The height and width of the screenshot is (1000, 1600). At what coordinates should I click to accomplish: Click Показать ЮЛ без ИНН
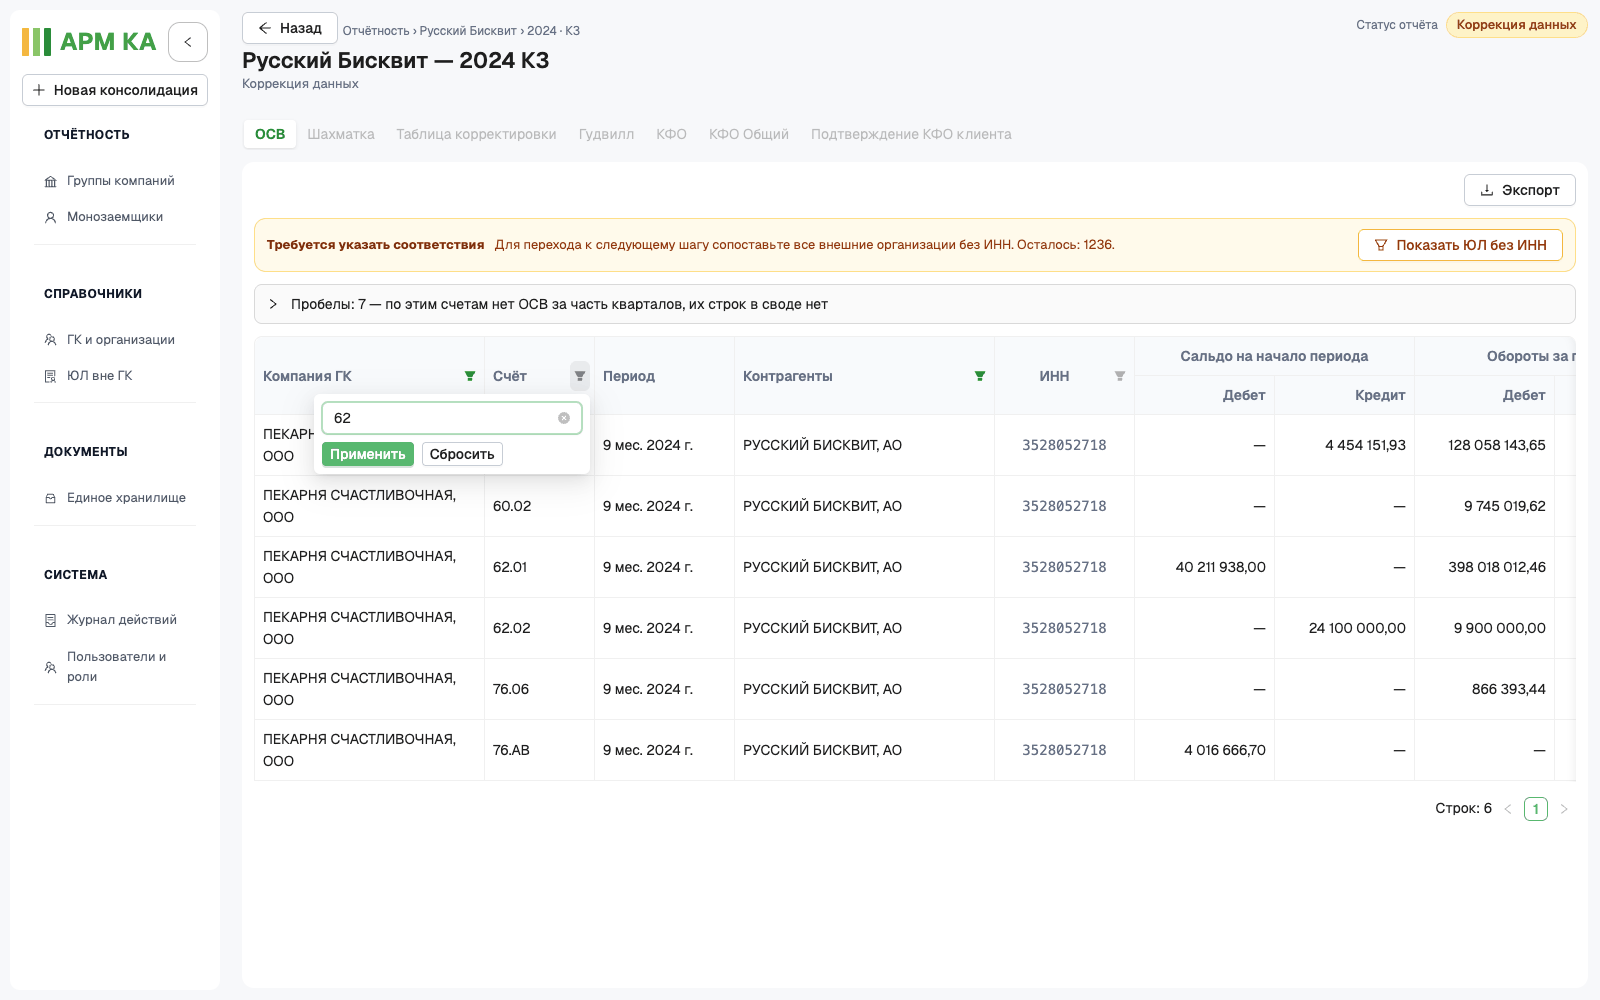pos(1460,245)
